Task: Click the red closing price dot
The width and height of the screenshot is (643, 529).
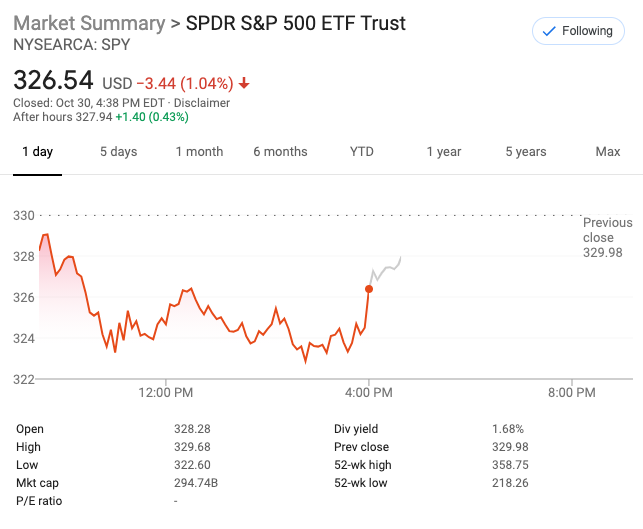Action: pyautogui.click(x=369, y=289)
